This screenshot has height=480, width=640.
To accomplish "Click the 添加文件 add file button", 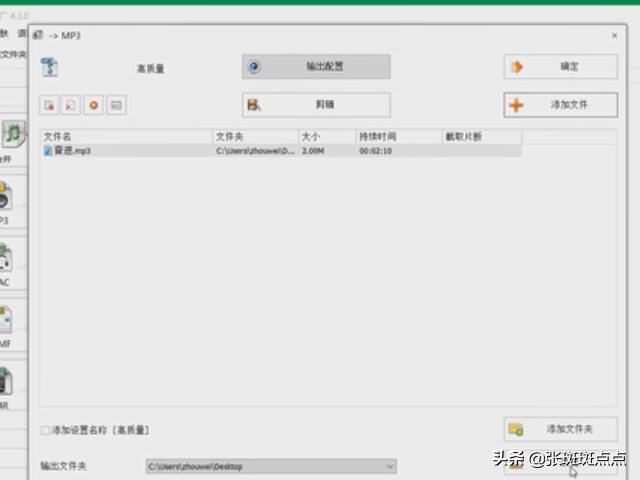I will [559, 105].
